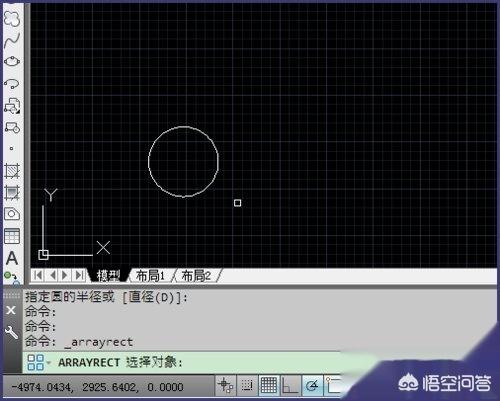
Task: Select the Ellipse tool
Action: pos(12,62)
